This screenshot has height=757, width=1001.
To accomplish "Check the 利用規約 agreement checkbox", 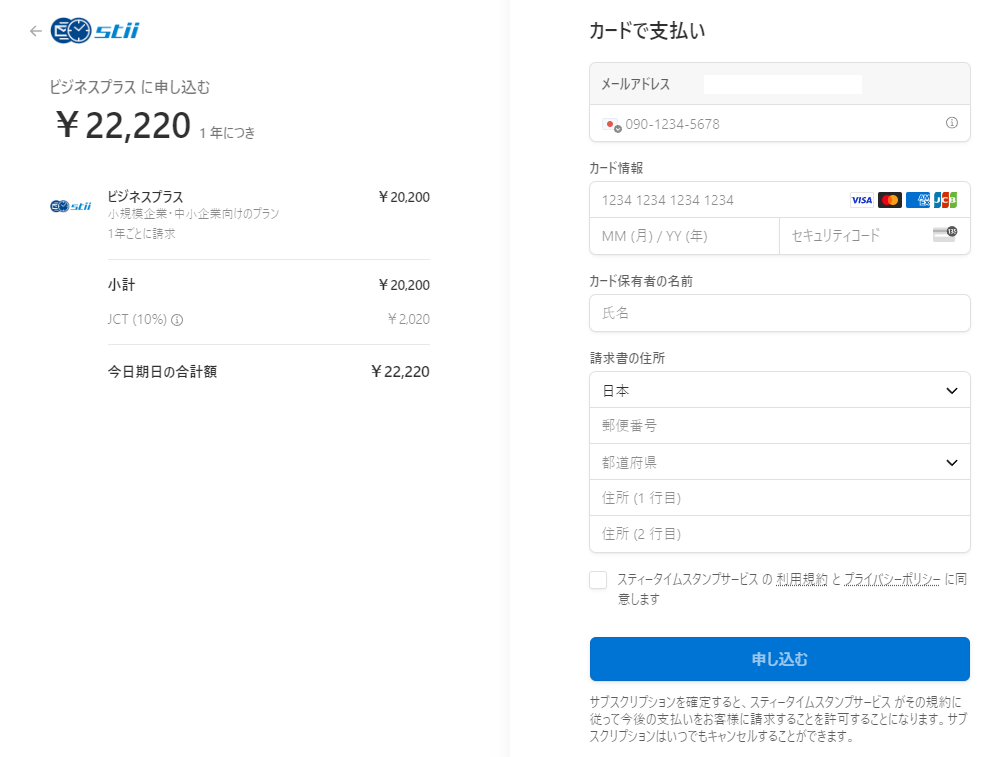I will (x=597, y=580).
